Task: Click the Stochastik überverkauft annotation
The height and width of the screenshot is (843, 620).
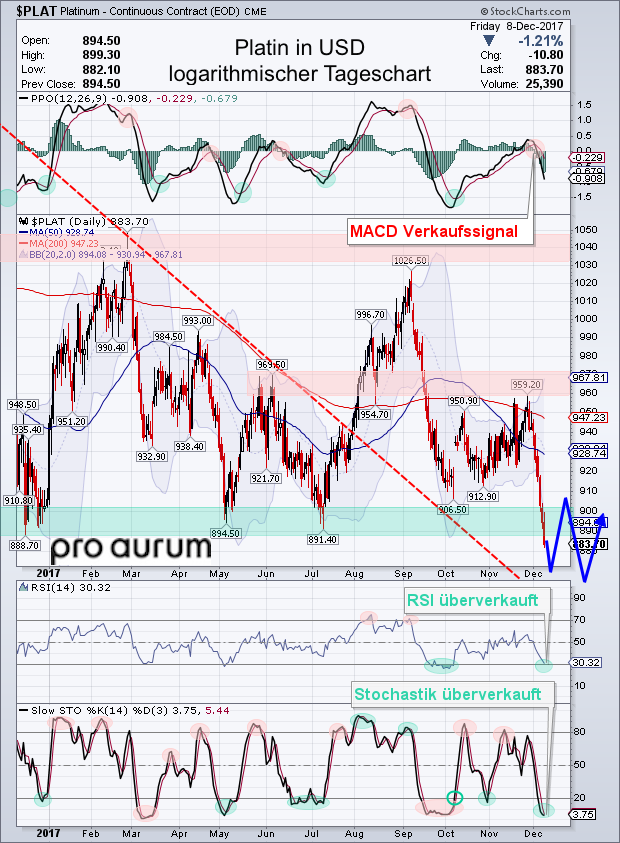Action: (449, 693)
